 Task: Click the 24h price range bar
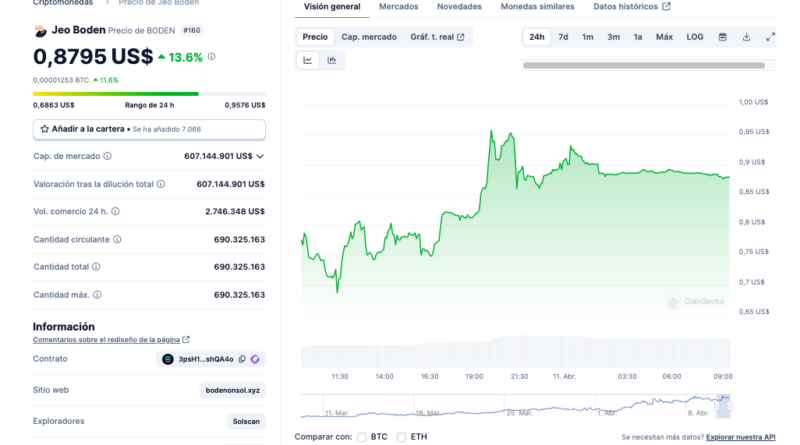click(x=149, y=94)
